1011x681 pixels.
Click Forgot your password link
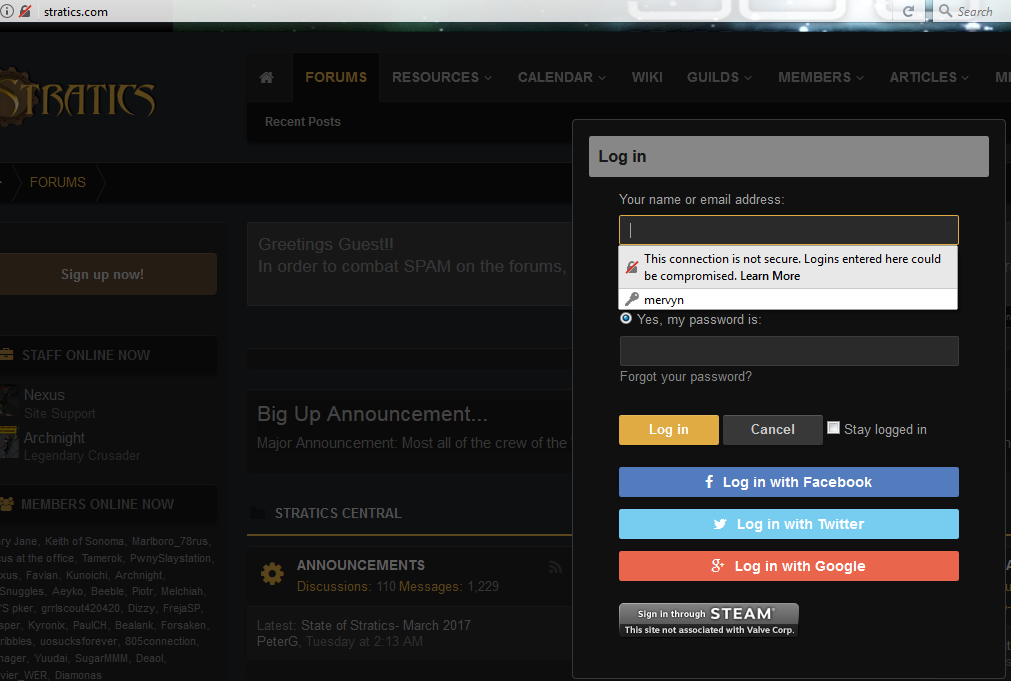pos(685,377)
